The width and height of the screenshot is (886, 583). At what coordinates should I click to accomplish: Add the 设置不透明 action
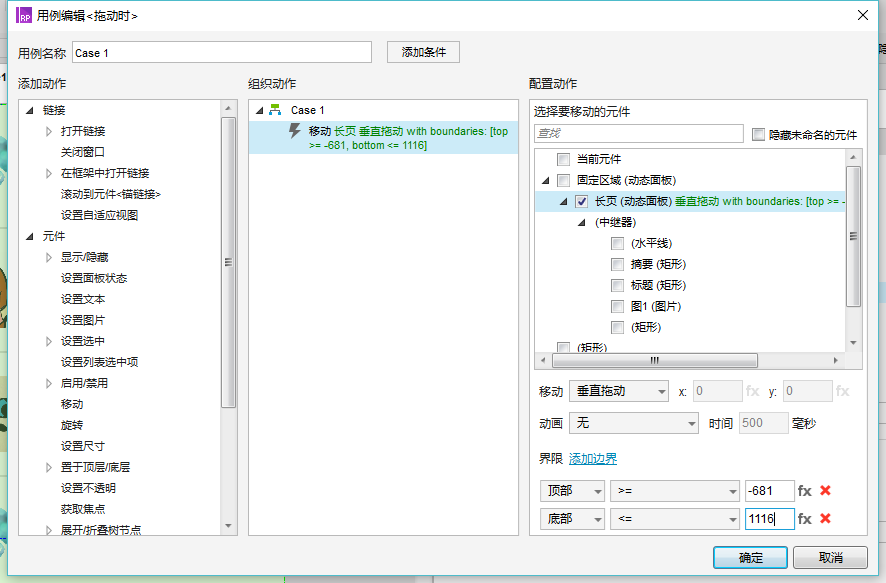88,488
